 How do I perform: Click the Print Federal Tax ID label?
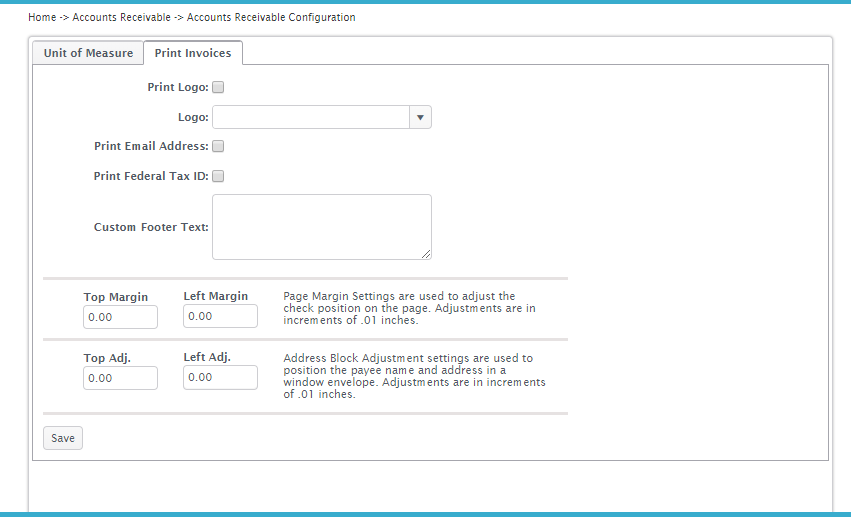click(151, 176)
